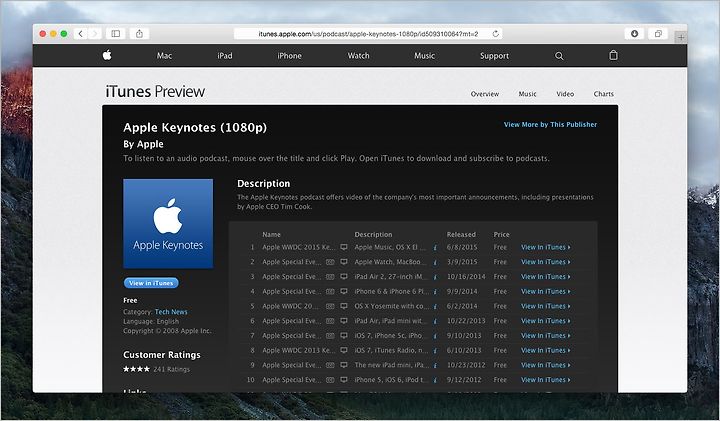Click the Apple Keynotes podcast artwork
The image size is (720, 421).
coord(168,224)
